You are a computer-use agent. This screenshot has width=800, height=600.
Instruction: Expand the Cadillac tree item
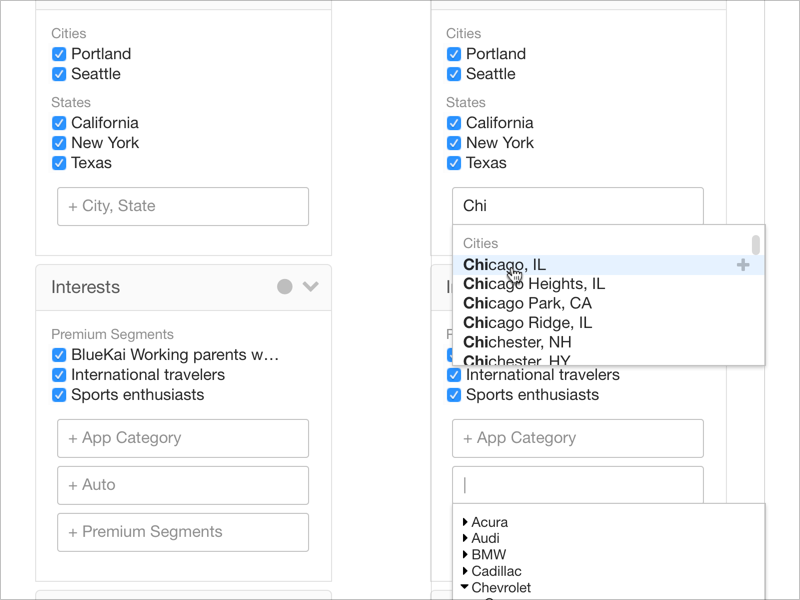466,570
